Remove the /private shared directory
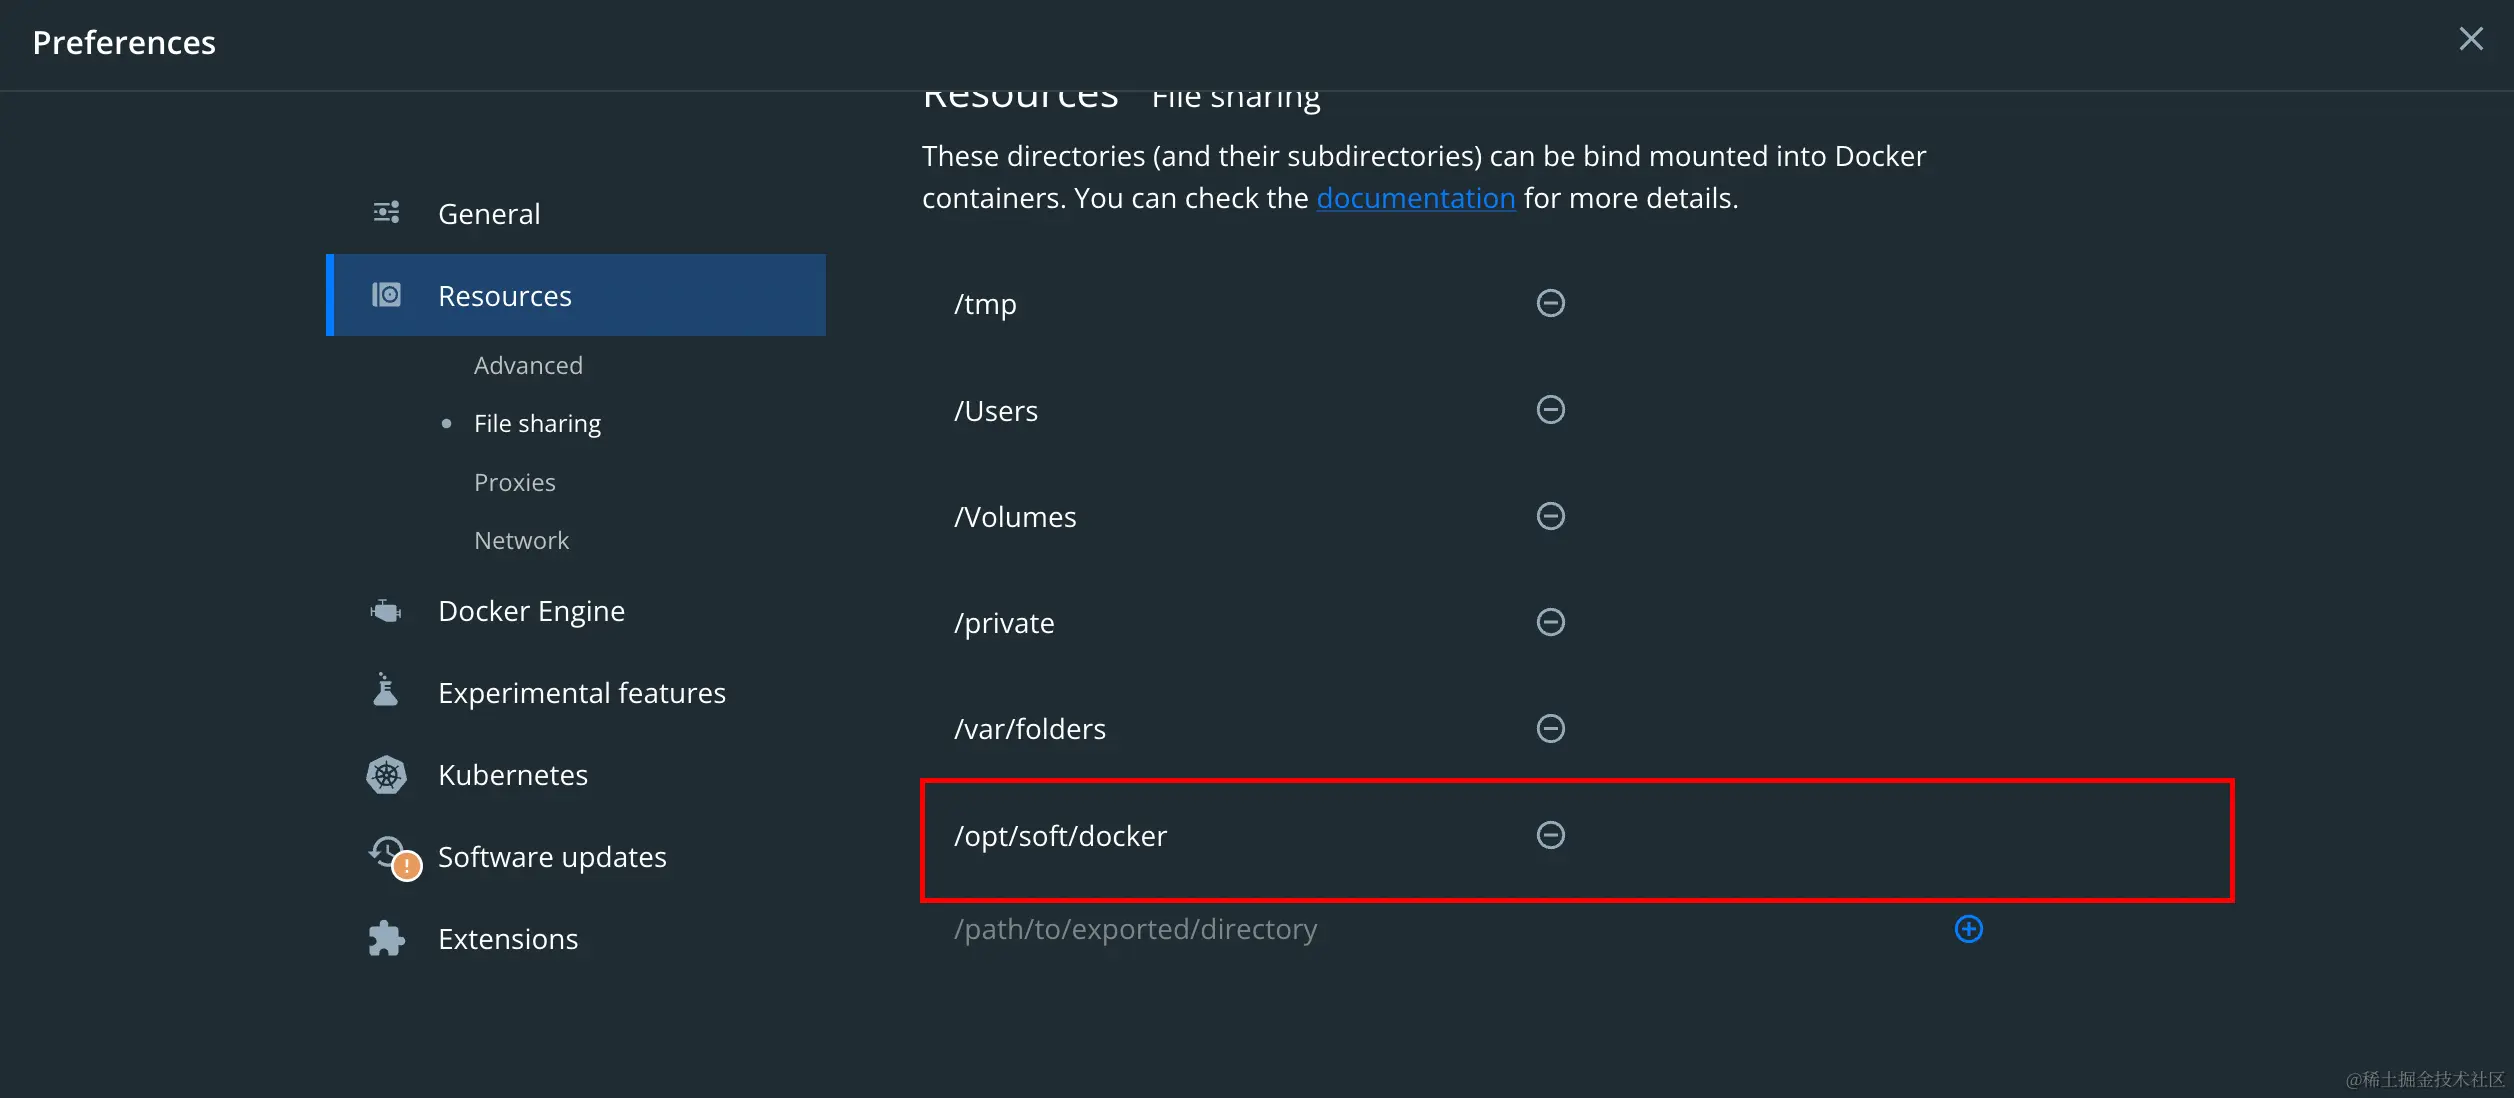The image size is (2514, 1098). click(x=1550, y=622)
